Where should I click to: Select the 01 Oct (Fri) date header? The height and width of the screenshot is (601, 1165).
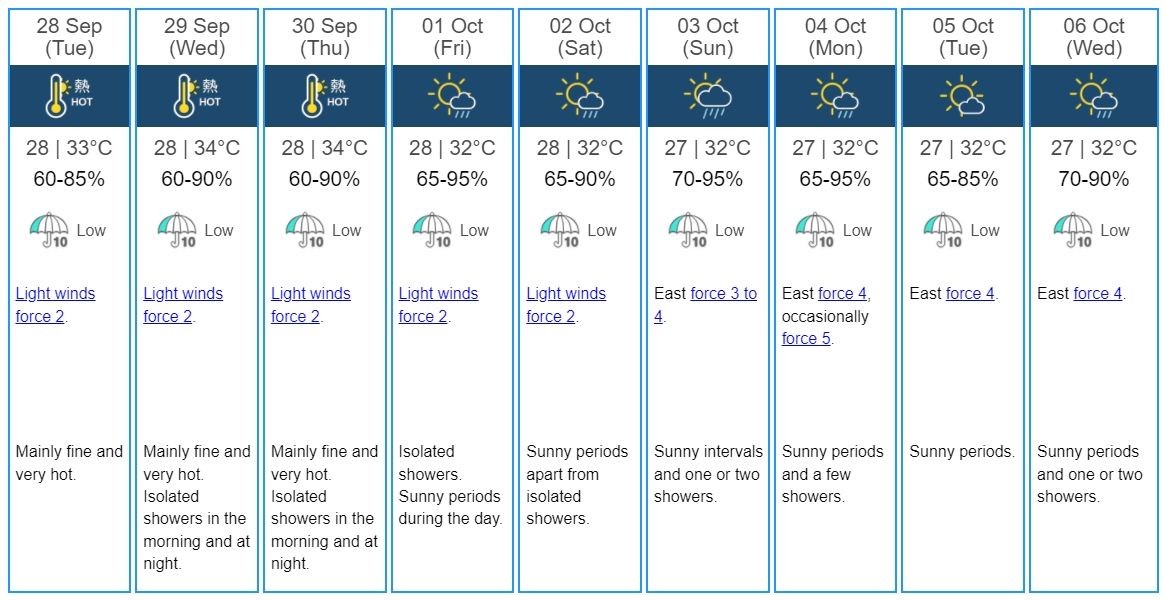(452, 37)
